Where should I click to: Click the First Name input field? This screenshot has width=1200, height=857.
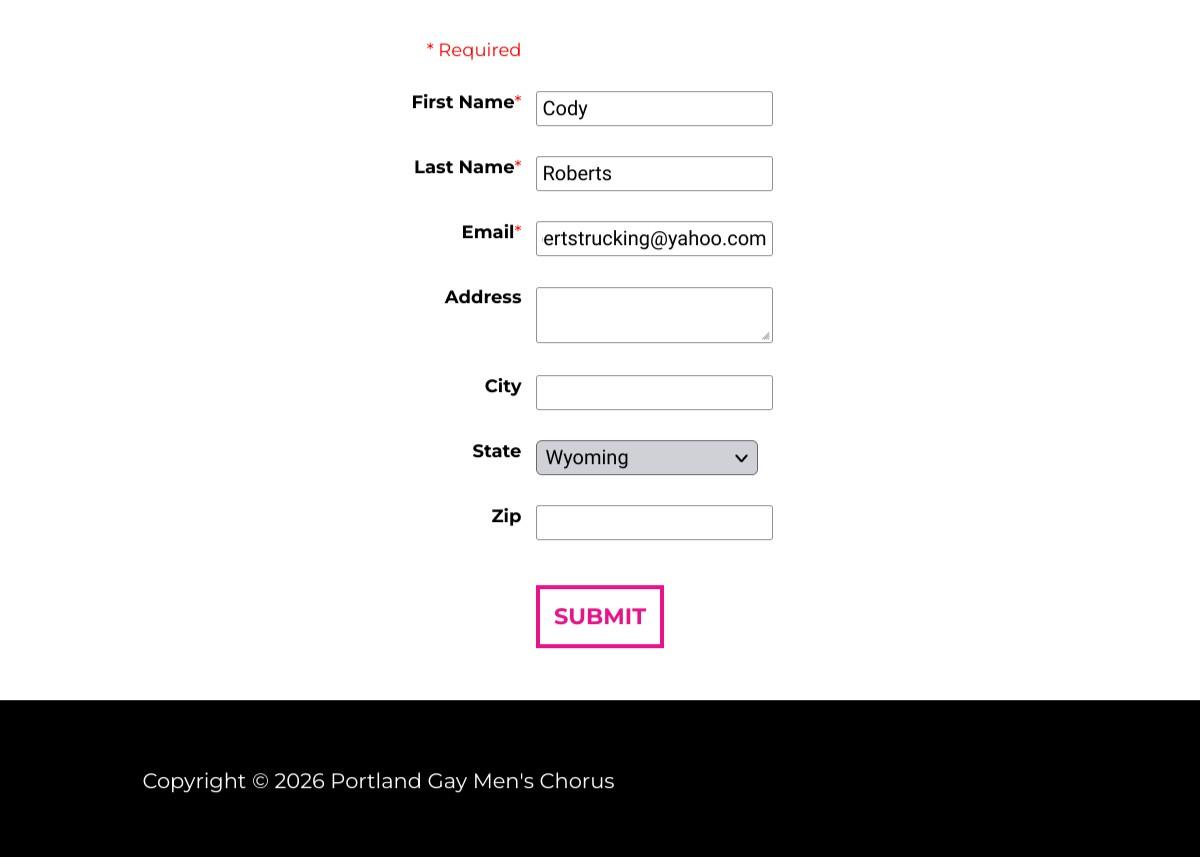654,109
